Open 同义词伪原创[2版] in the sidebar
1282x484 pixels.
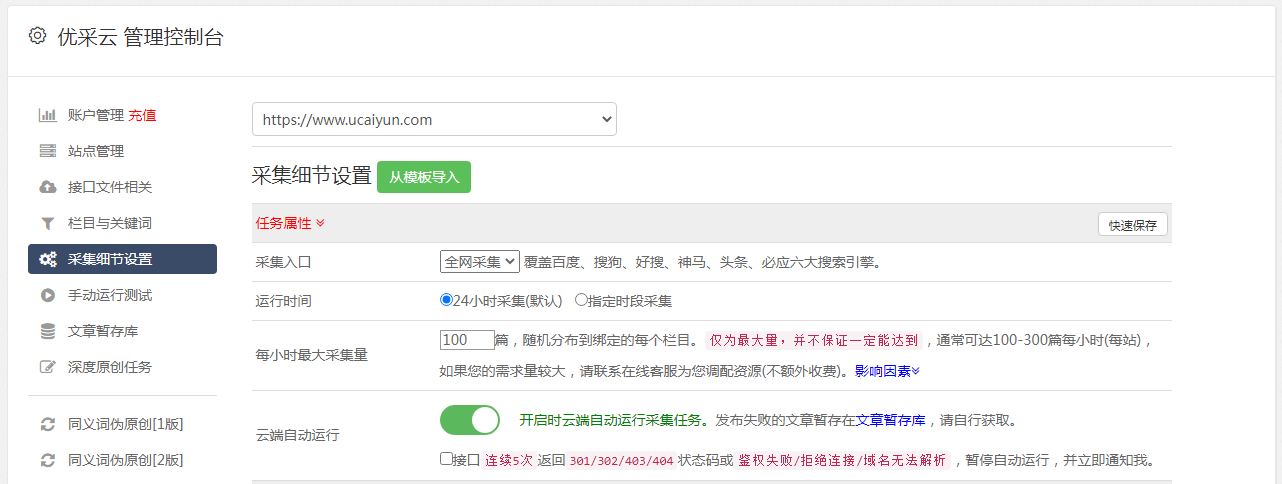coord(125,460)
